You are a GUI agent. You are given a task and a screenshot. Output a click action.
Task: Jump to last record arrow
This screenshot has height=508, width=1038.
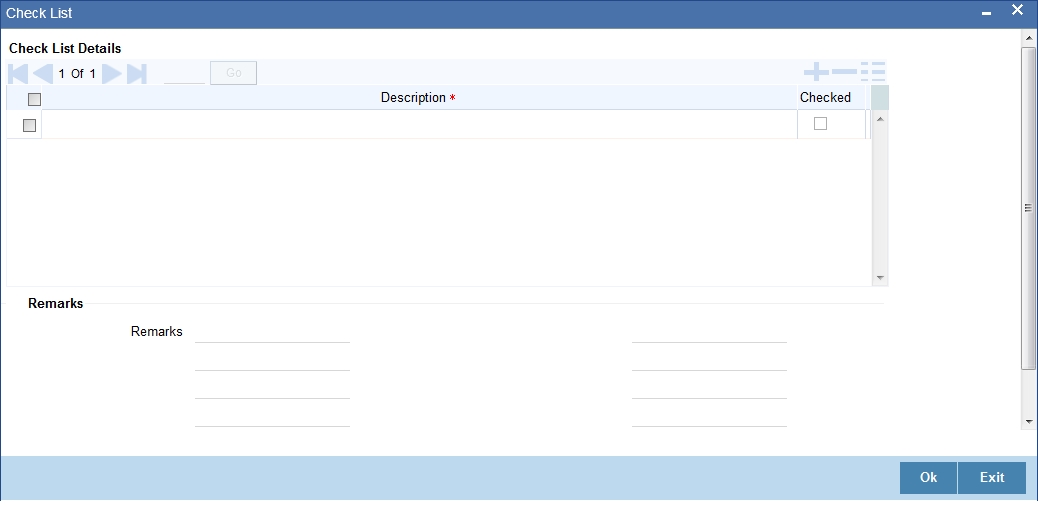(x=136, y=73)
